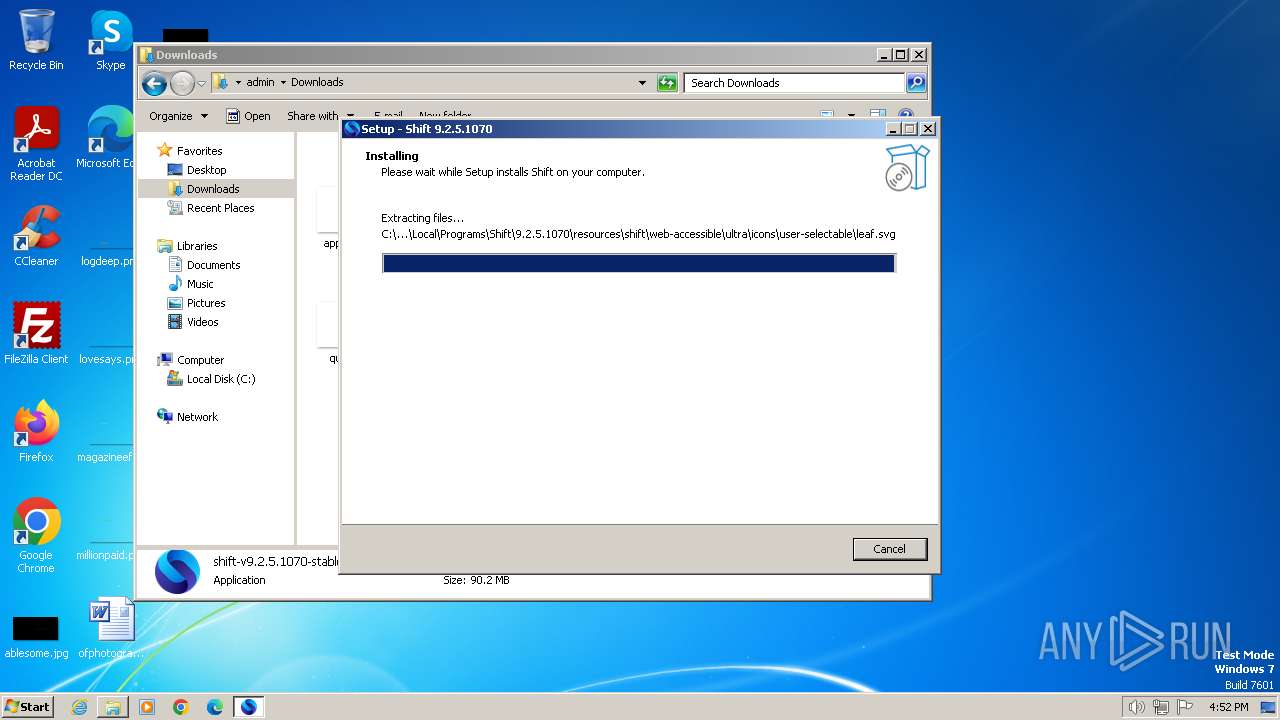Click the search magnifier in Downloads window
Image resolution: width=1280 pixels, height=720 pixels.
[915, 83]
